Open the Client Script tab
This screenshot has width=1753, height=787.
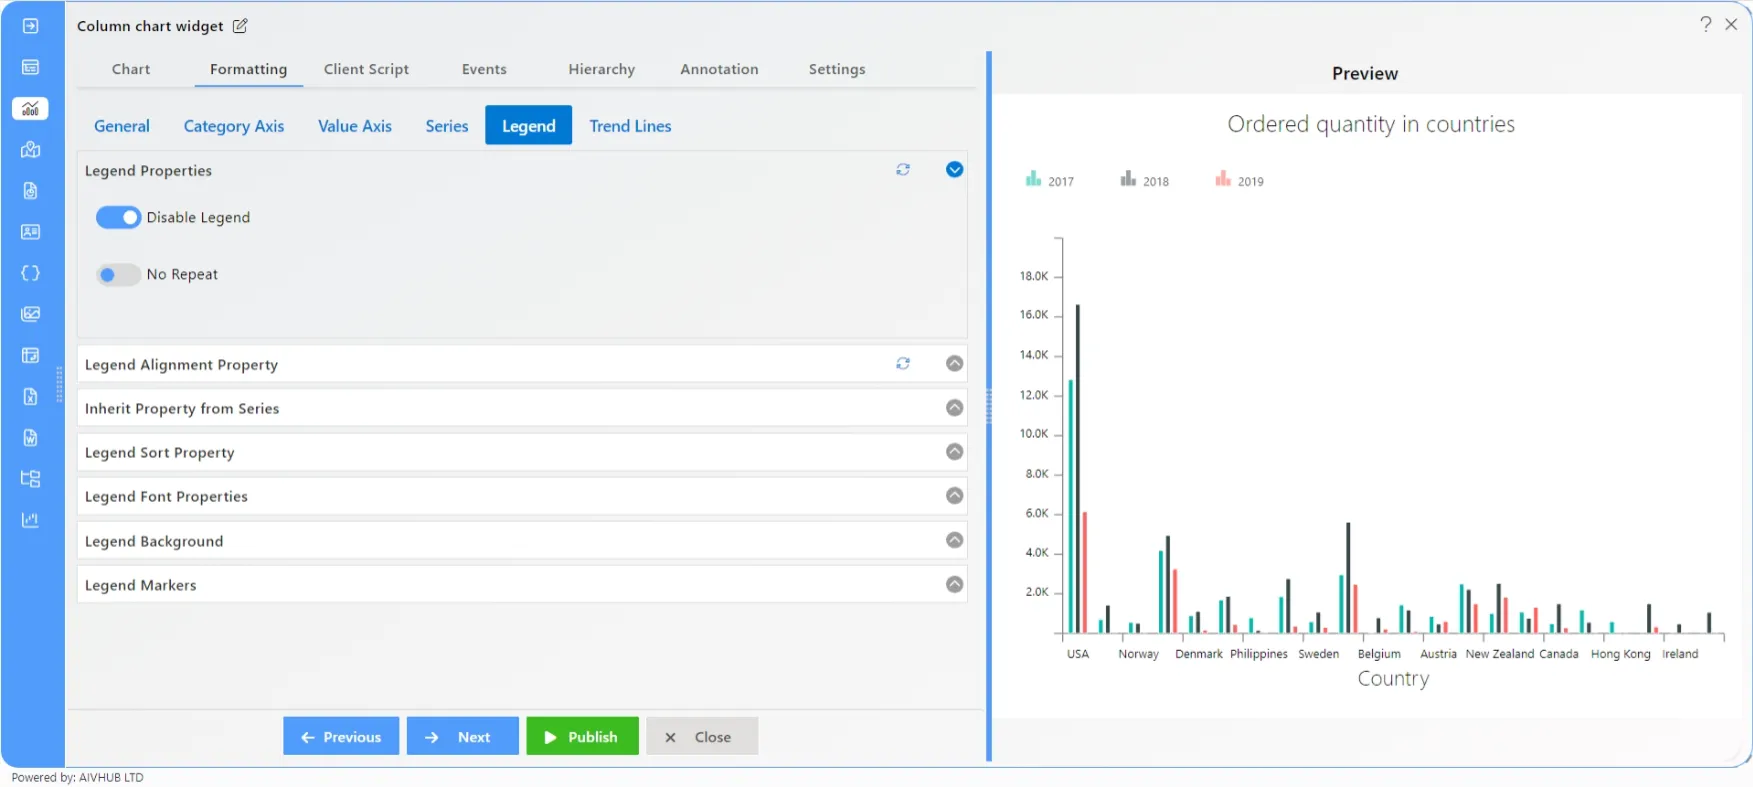tap(366, 69)
